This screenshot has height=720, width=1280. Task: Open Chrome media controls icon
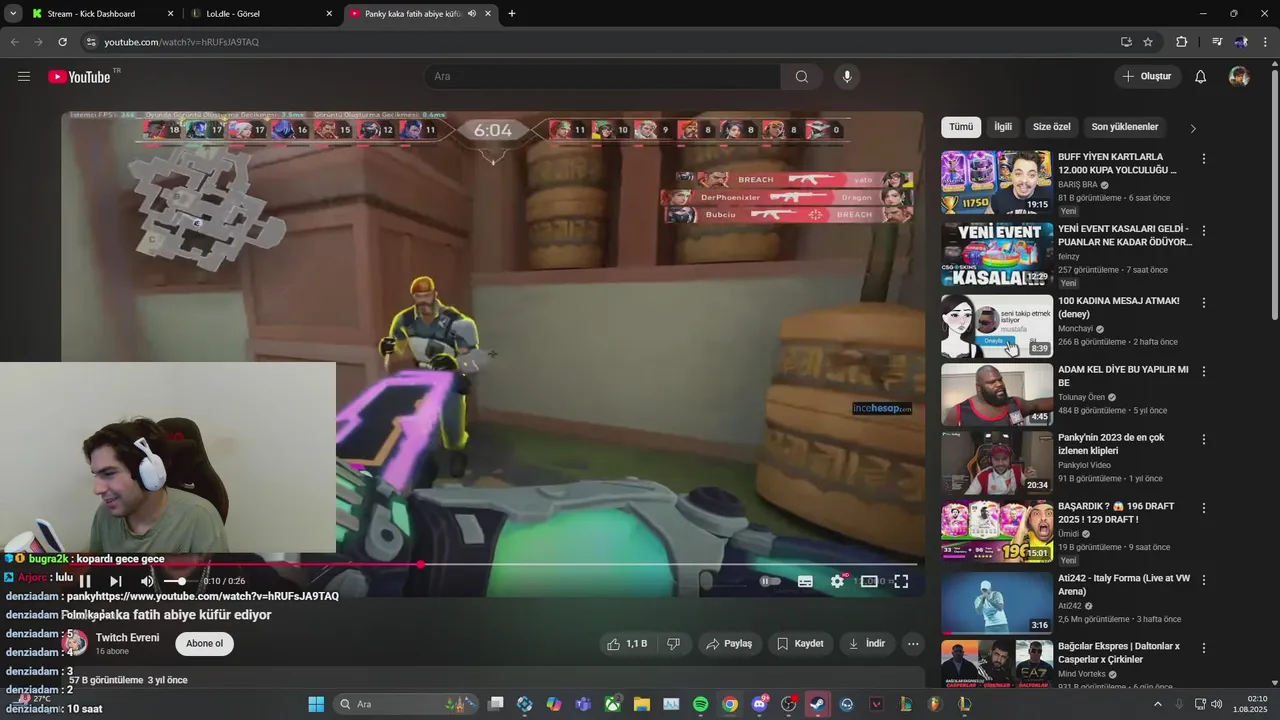coord(1217,42)
